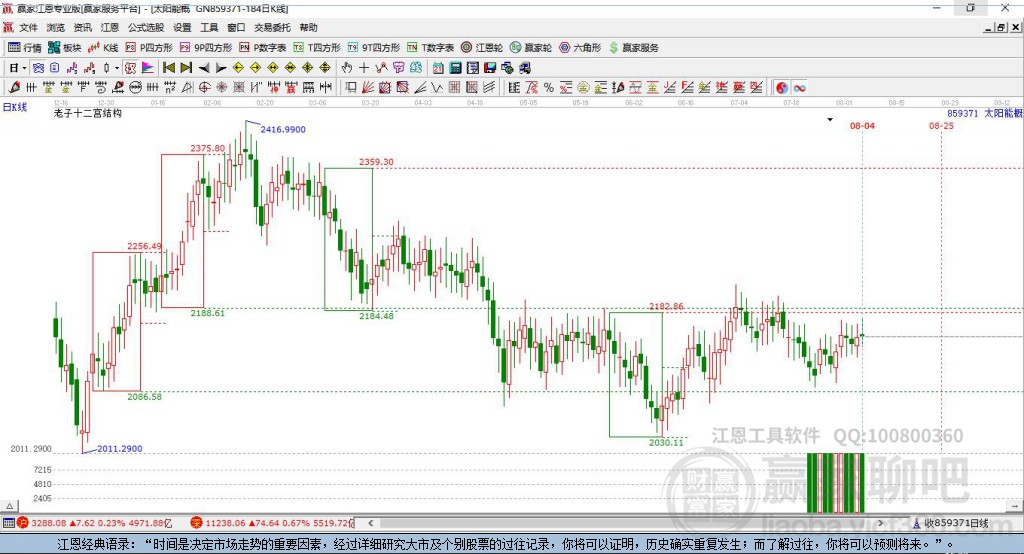Open the 公式选股 menu
The image size is (1024, 554).
click(x=146, y=27)
